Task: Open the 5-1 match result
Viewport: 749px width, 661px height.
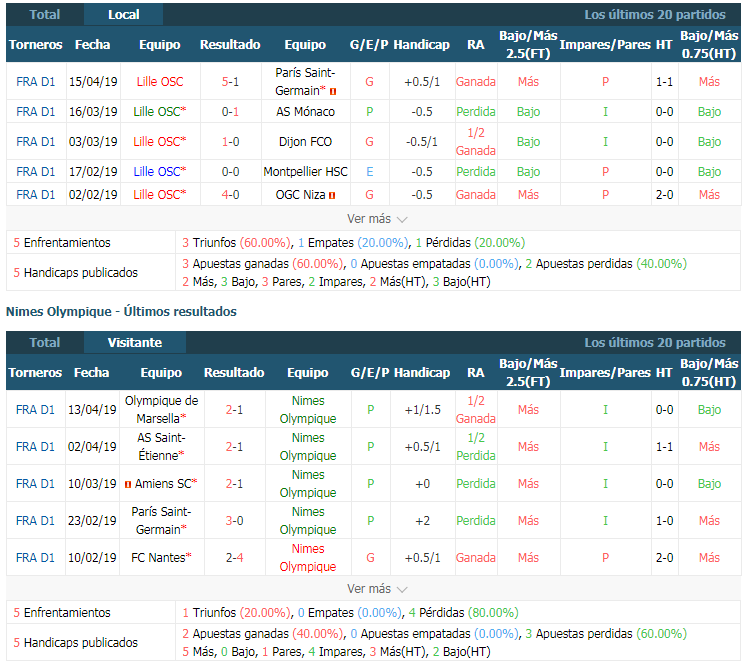Action: coord(230,82)
